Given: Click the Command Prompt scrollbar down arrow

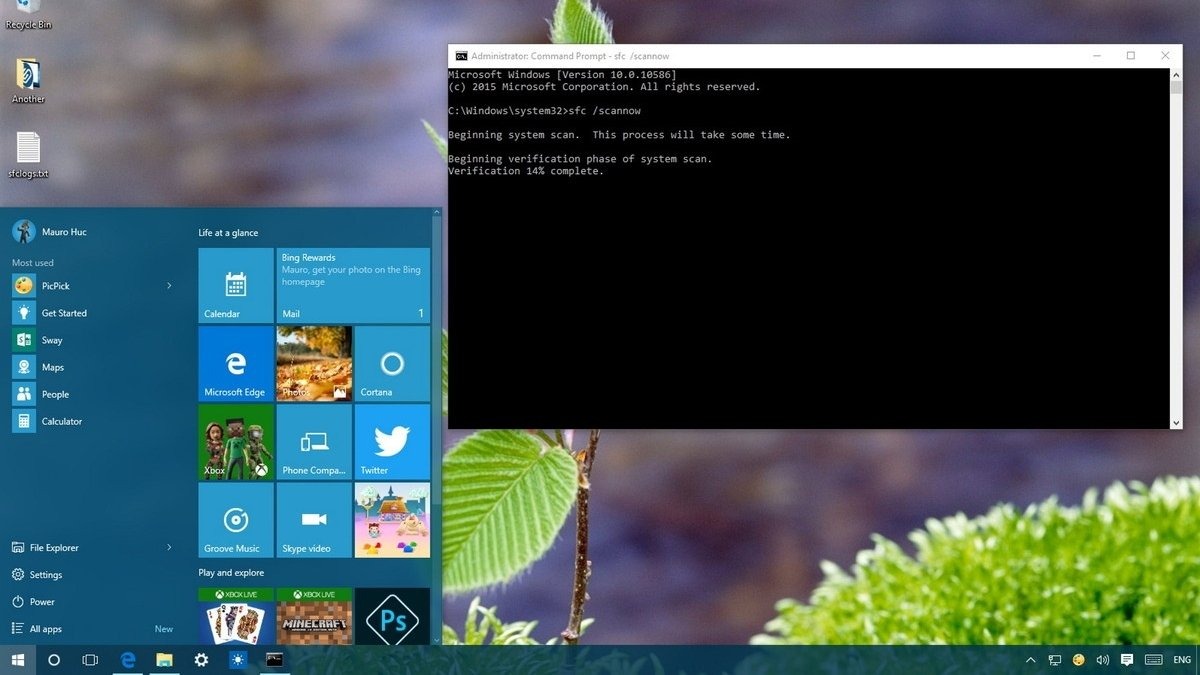Looking at the screenshot, I should coord(1176,423).
